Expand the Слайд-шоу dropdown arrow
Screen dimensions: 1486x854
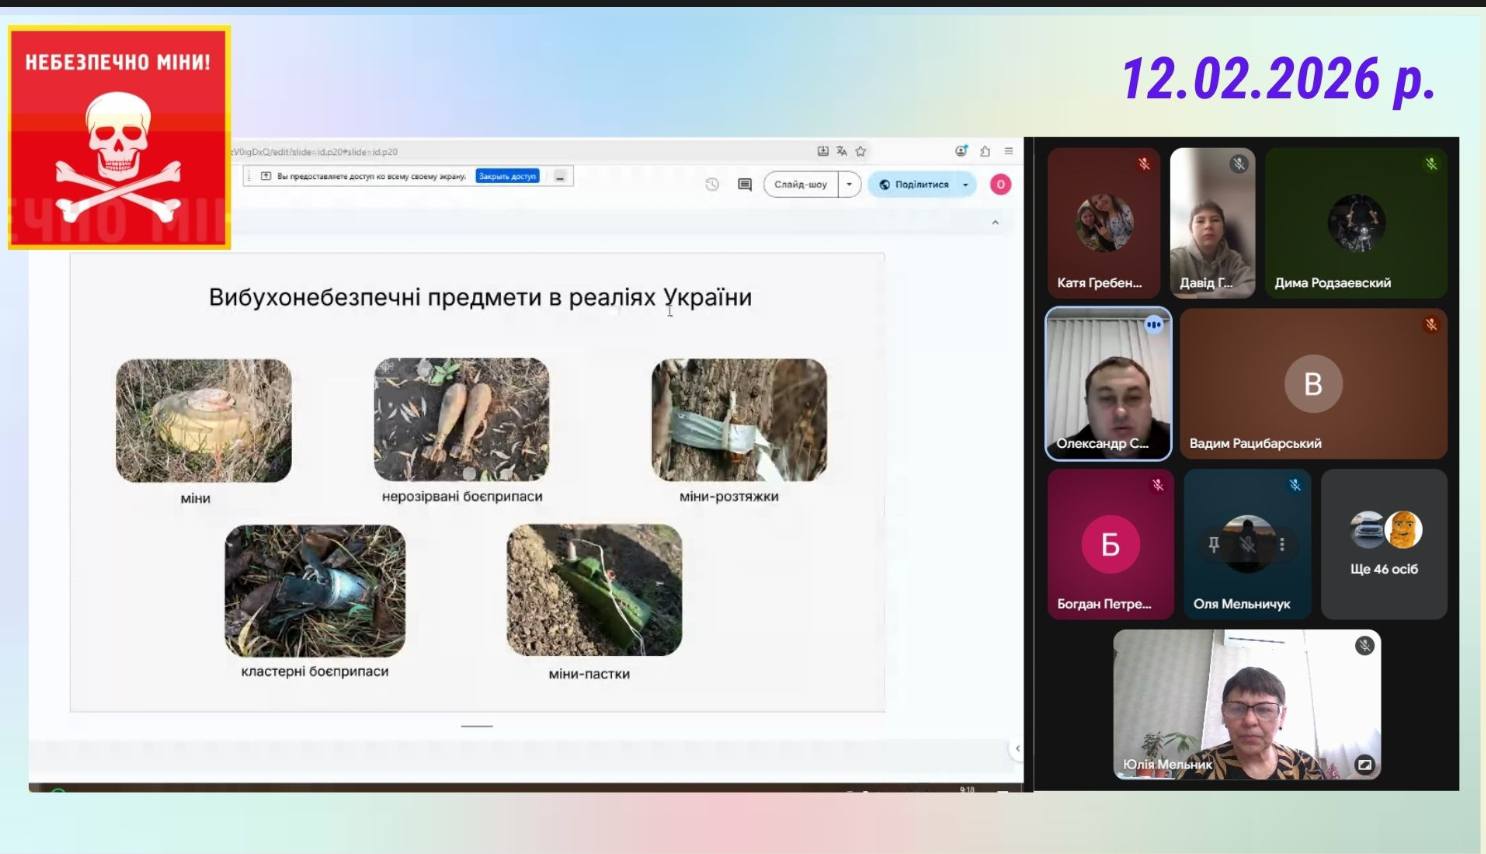click(849, 184)
